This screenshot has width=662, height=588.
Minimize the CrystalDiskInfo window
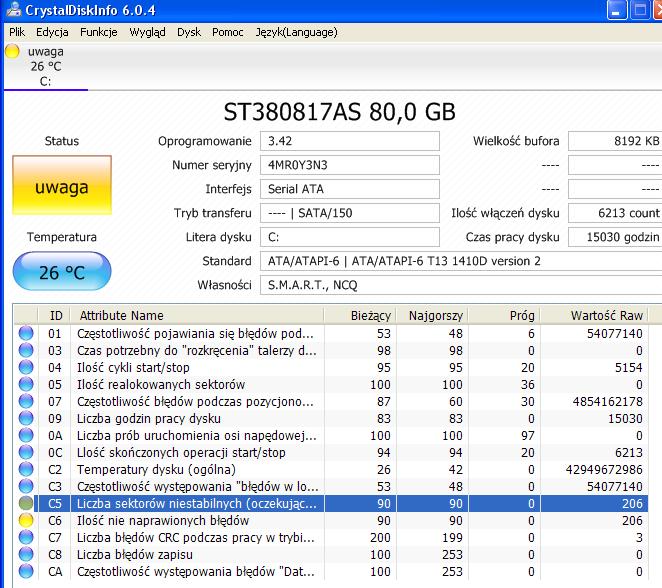point(616,10)
